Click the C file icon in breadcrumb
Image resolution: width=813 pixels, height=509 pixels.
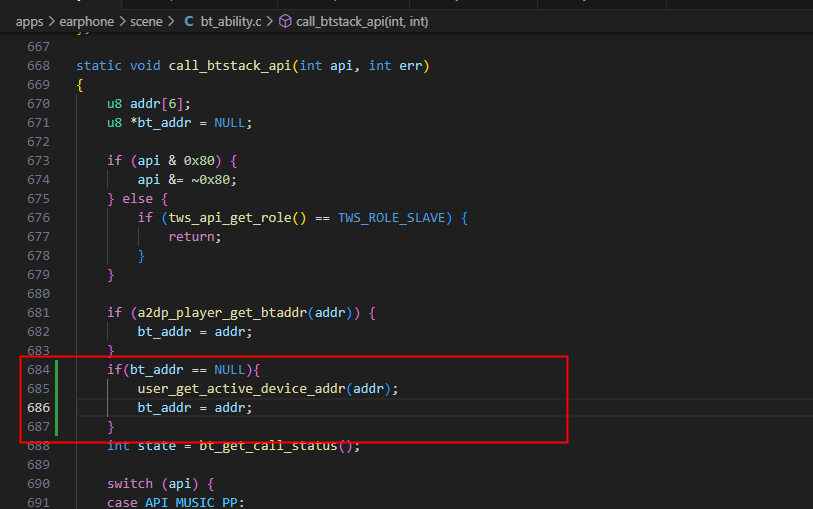pyautogui.click(x=189, y=22)
